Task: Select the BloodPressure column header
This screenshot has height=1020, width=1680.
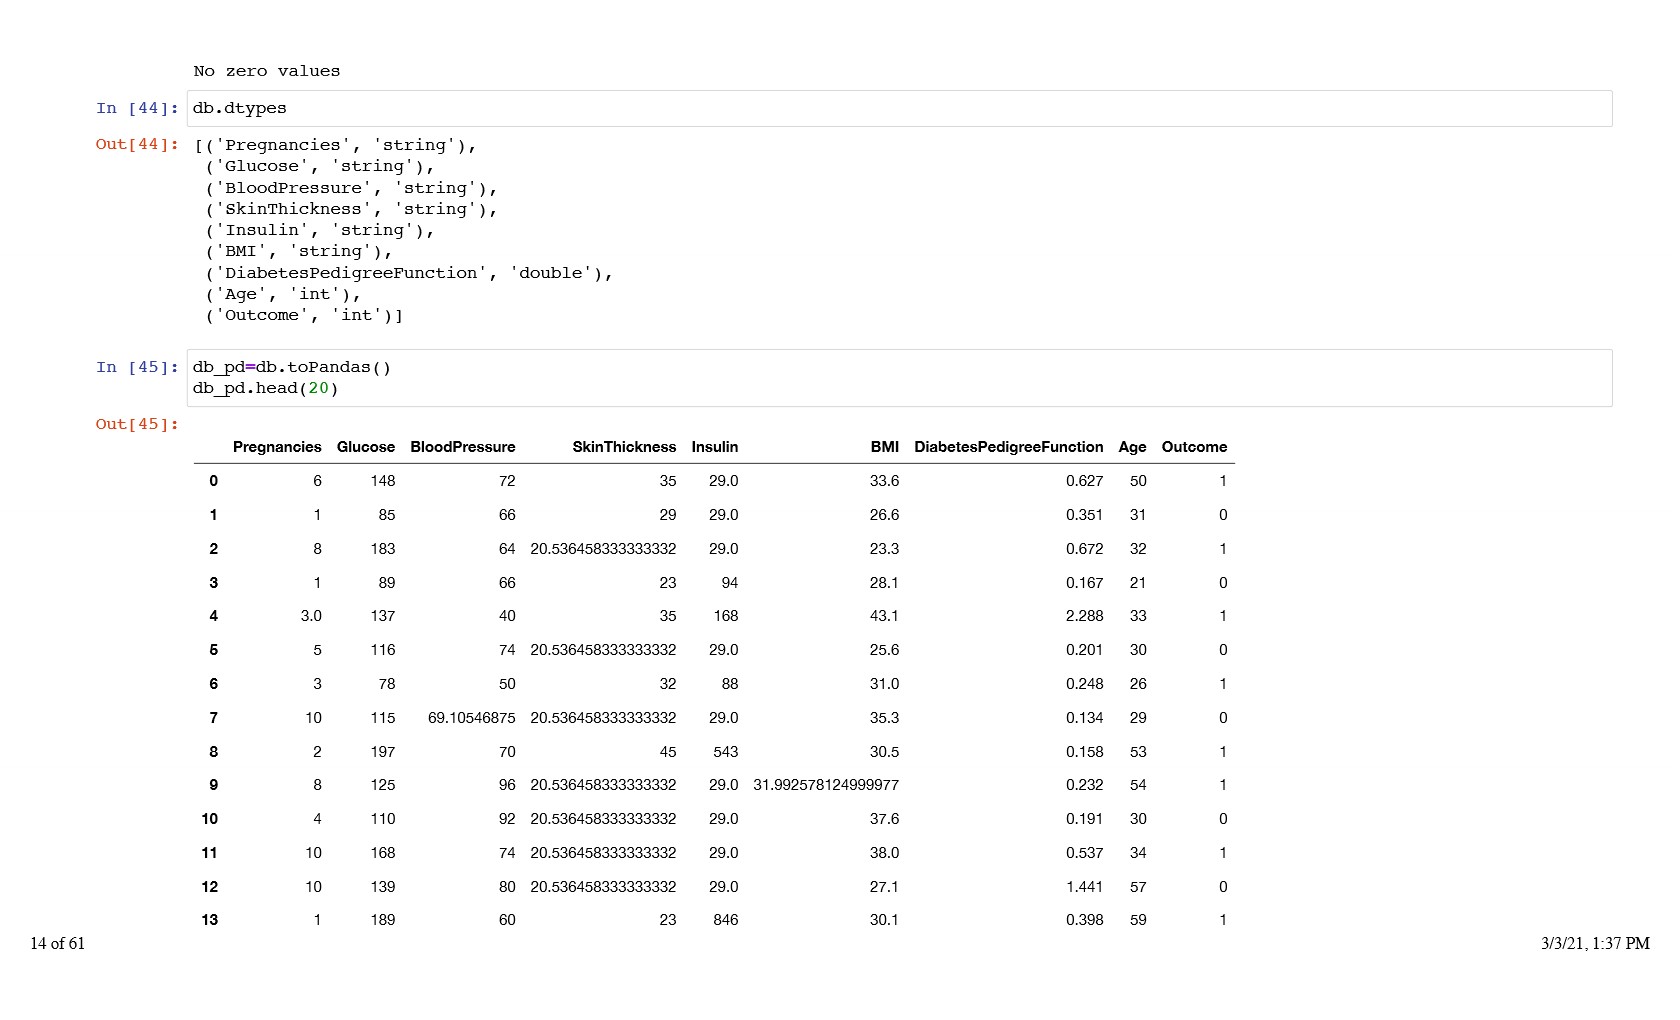Action: [x=462, y=447]
